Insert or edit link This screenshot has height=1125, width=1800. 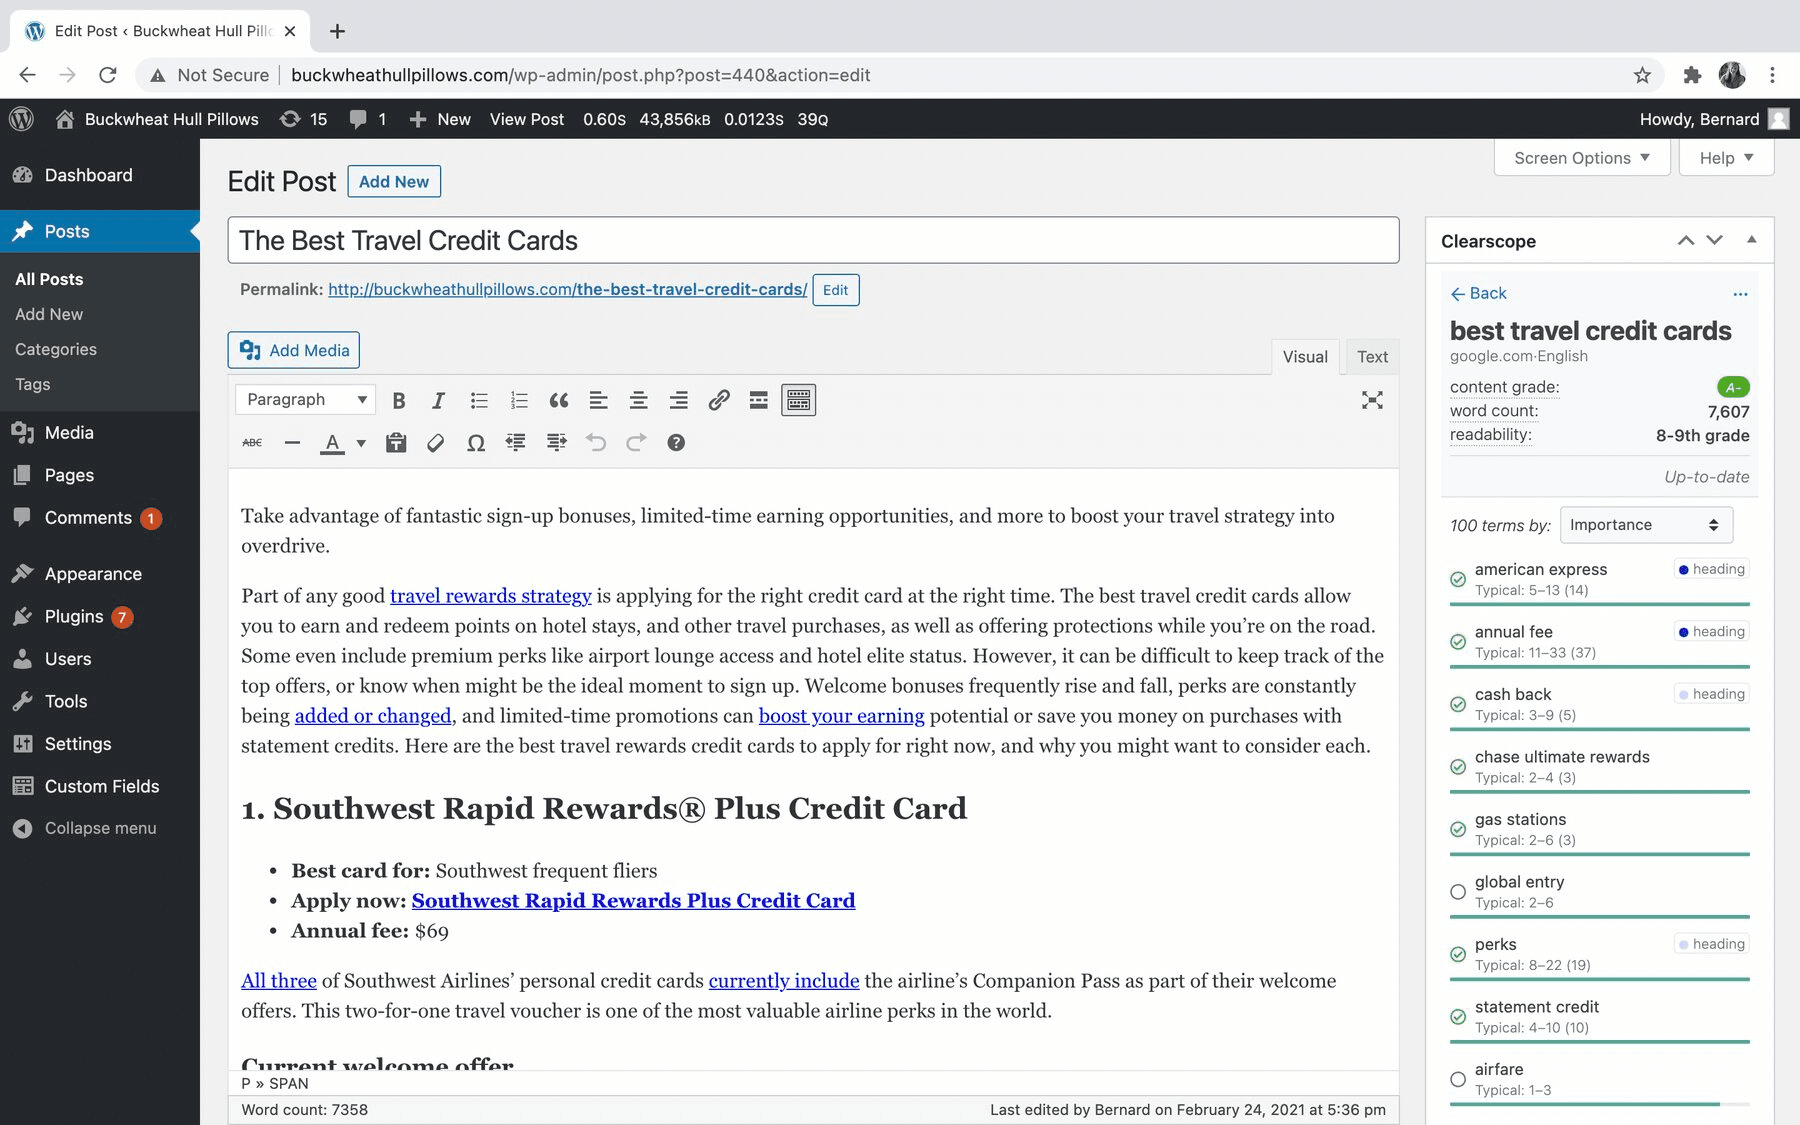(x=719, y=400)
